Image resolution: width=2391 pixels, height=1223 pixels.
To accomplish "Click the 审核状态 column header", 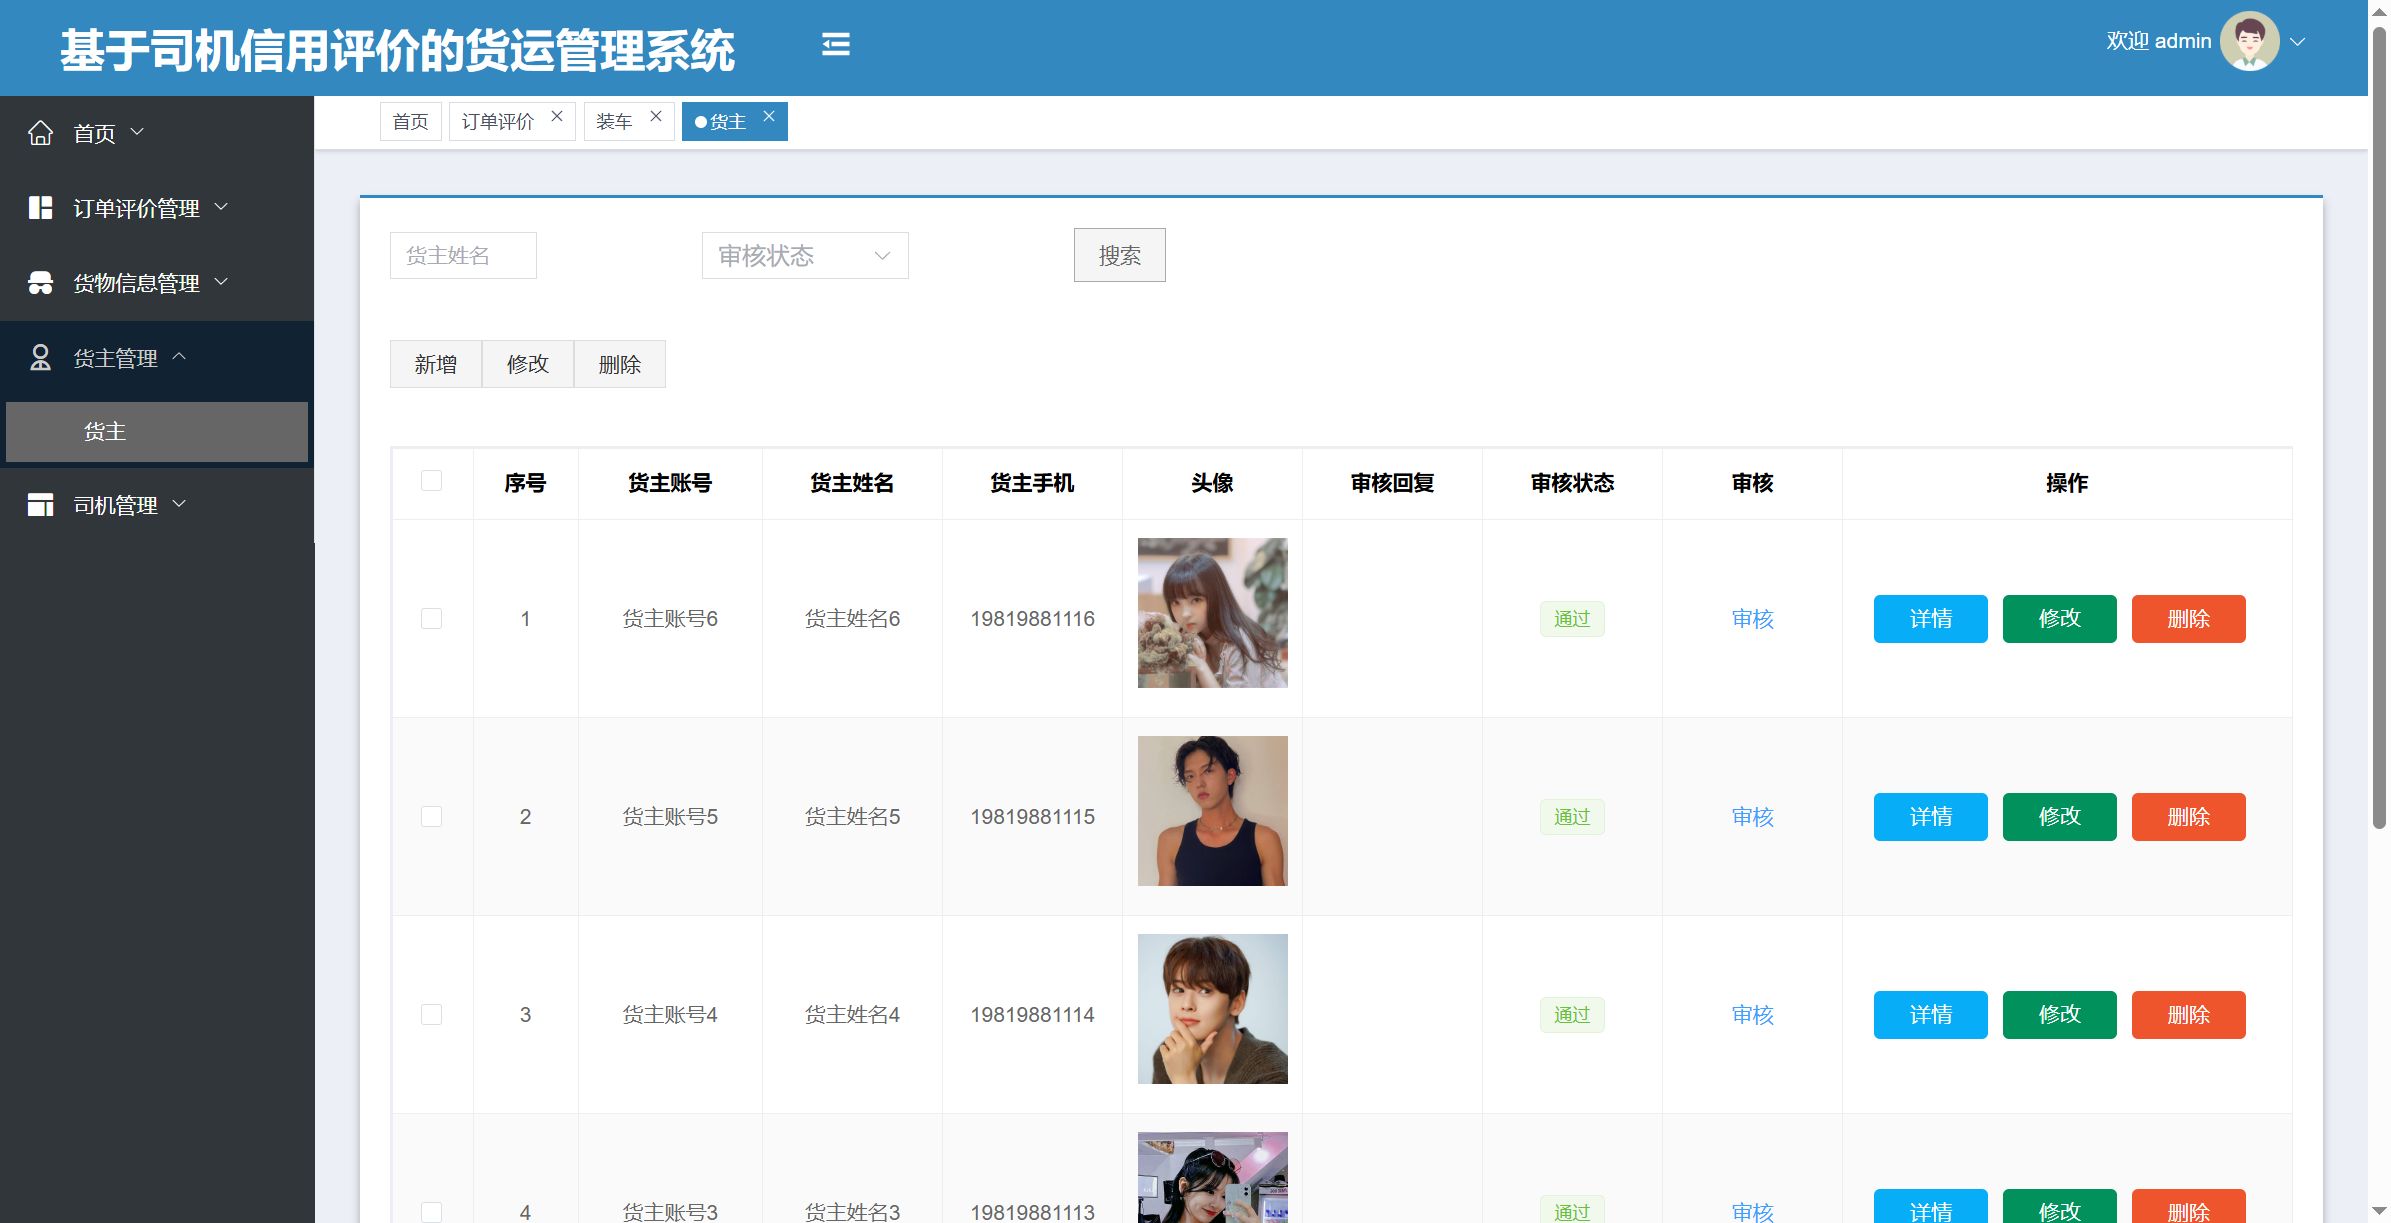I will (1572, 483).
